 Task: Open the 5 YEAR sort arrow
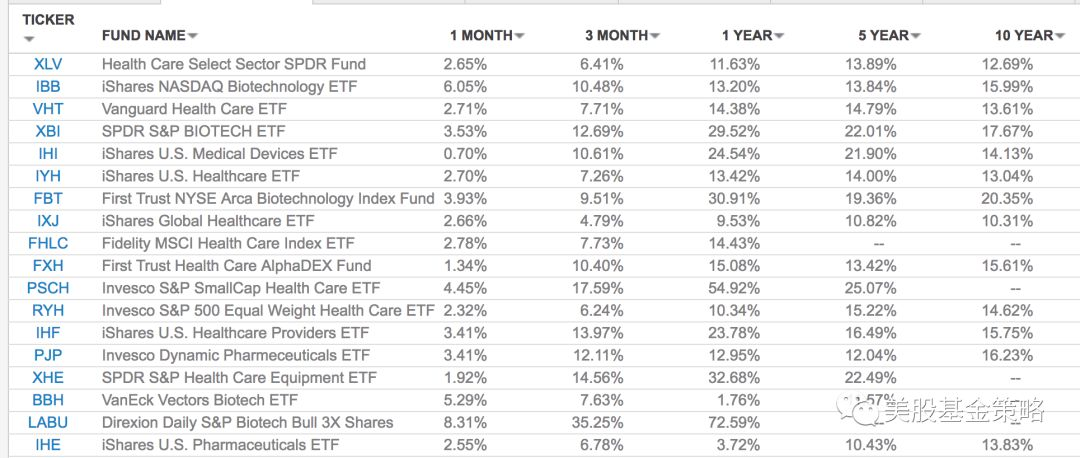(x=916, y=36)
